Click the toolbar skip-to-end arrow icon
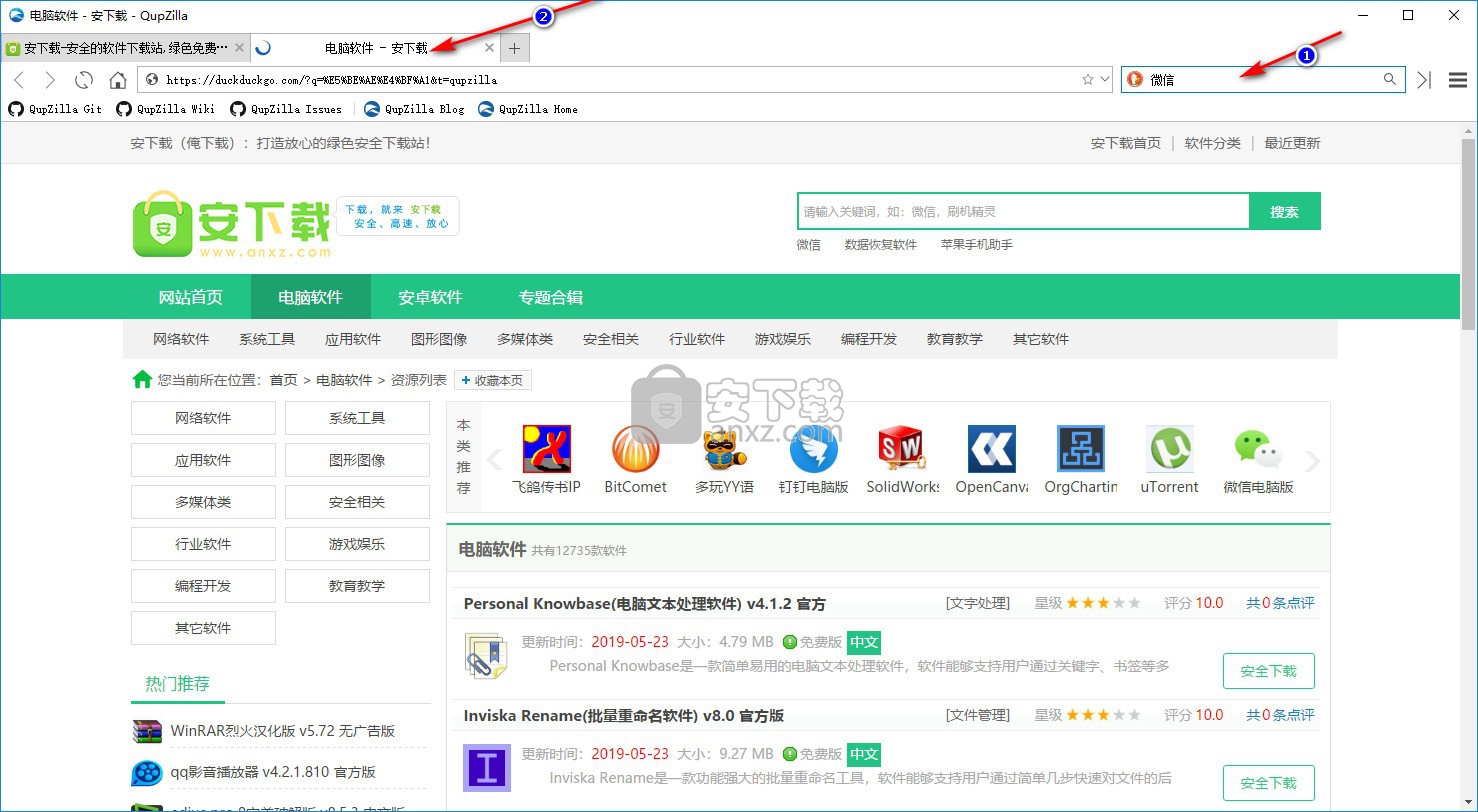Image resolution: width=1478 pixels, height=812 pixels. [1424, 80]
